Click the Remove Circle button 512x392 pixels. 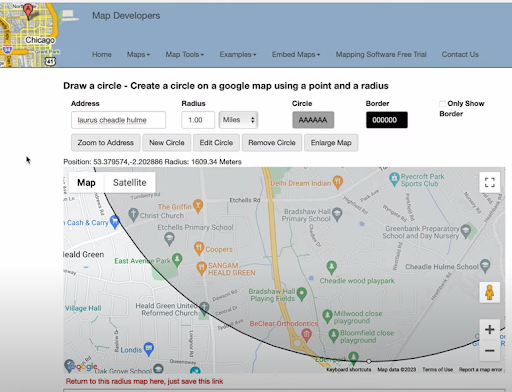(272, 143)
